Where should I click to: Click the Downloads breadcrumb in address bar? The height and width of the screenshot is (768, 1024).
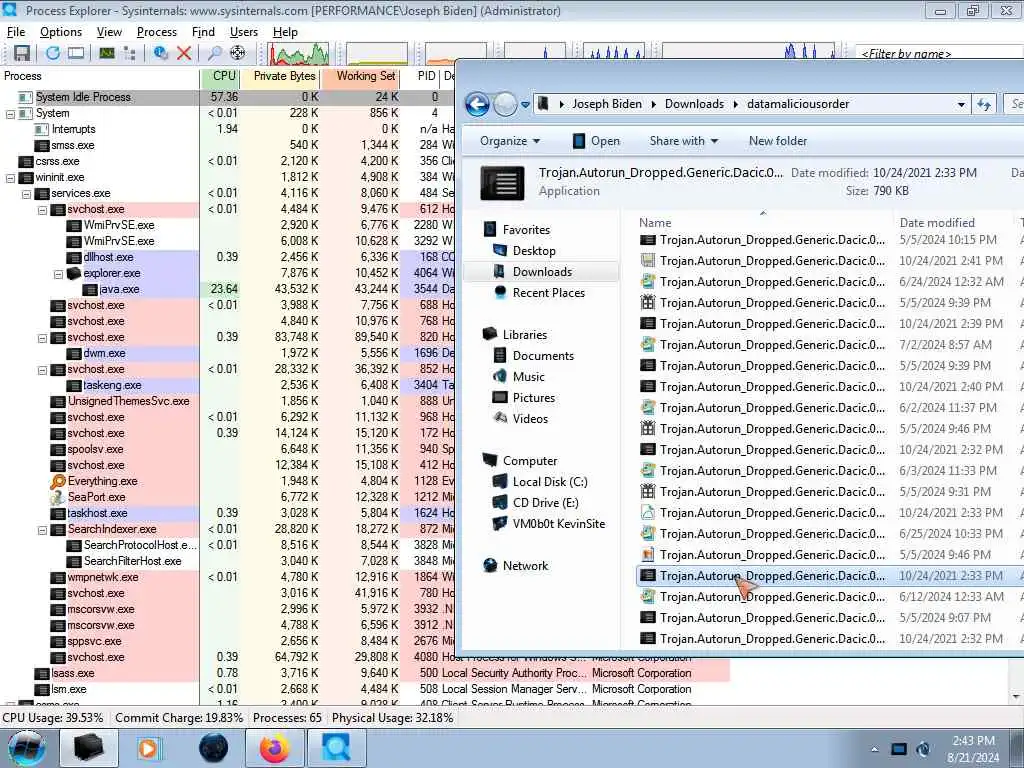(x=694, y=104)
